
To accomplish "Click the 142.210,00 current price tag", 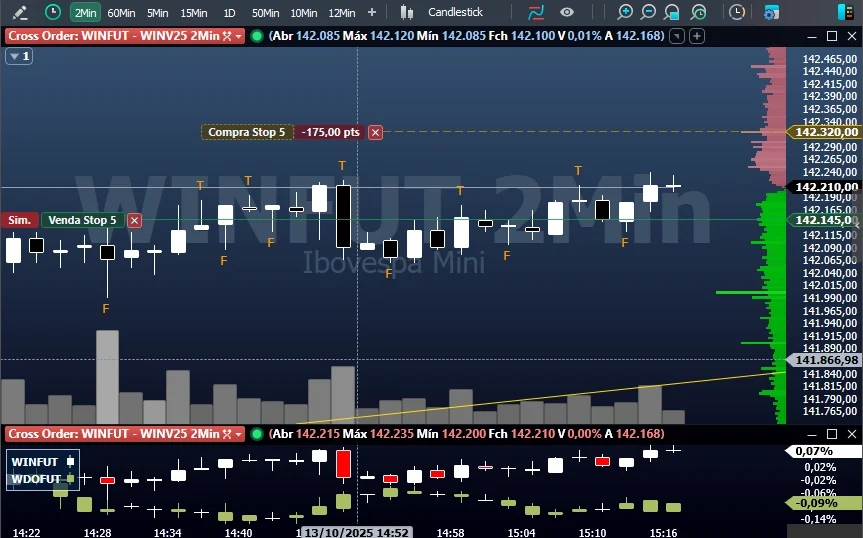I will [x=823, y=187].
